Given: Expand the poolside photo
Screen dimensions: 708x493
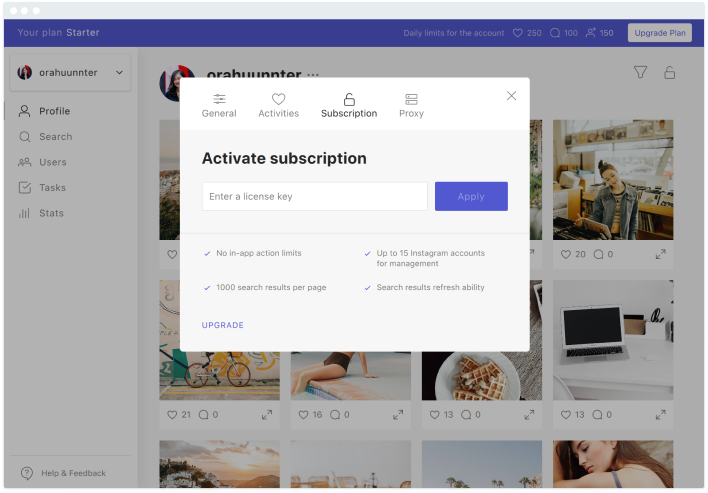Looking at the screenshot, I should point(398,415).
